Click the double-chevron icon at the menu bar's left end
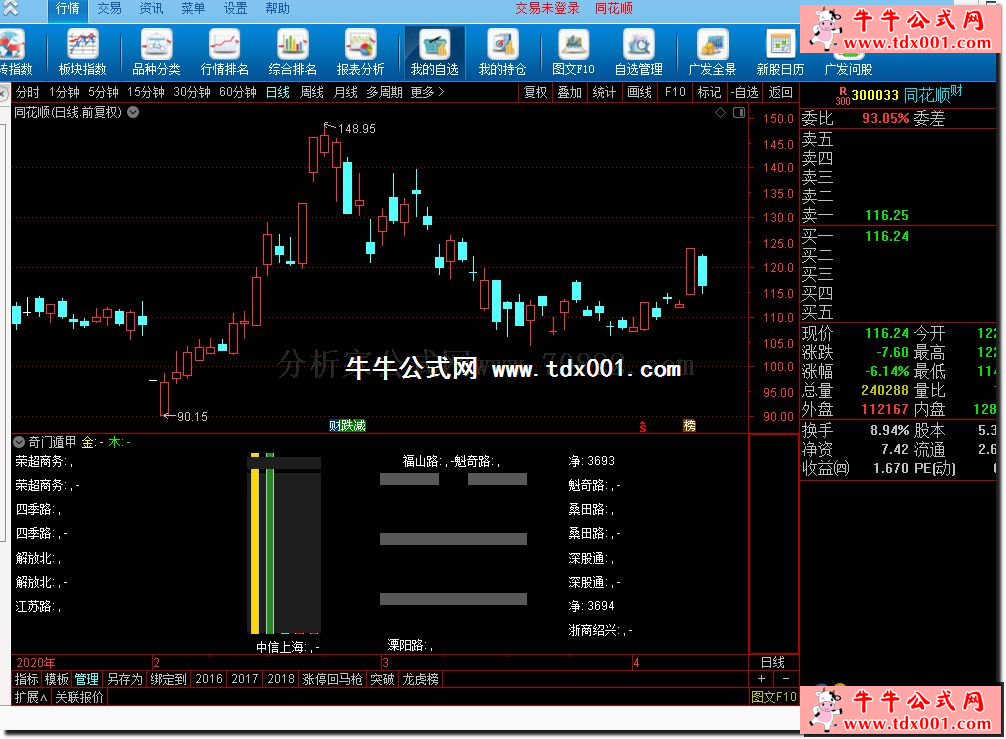 (10, 8)
